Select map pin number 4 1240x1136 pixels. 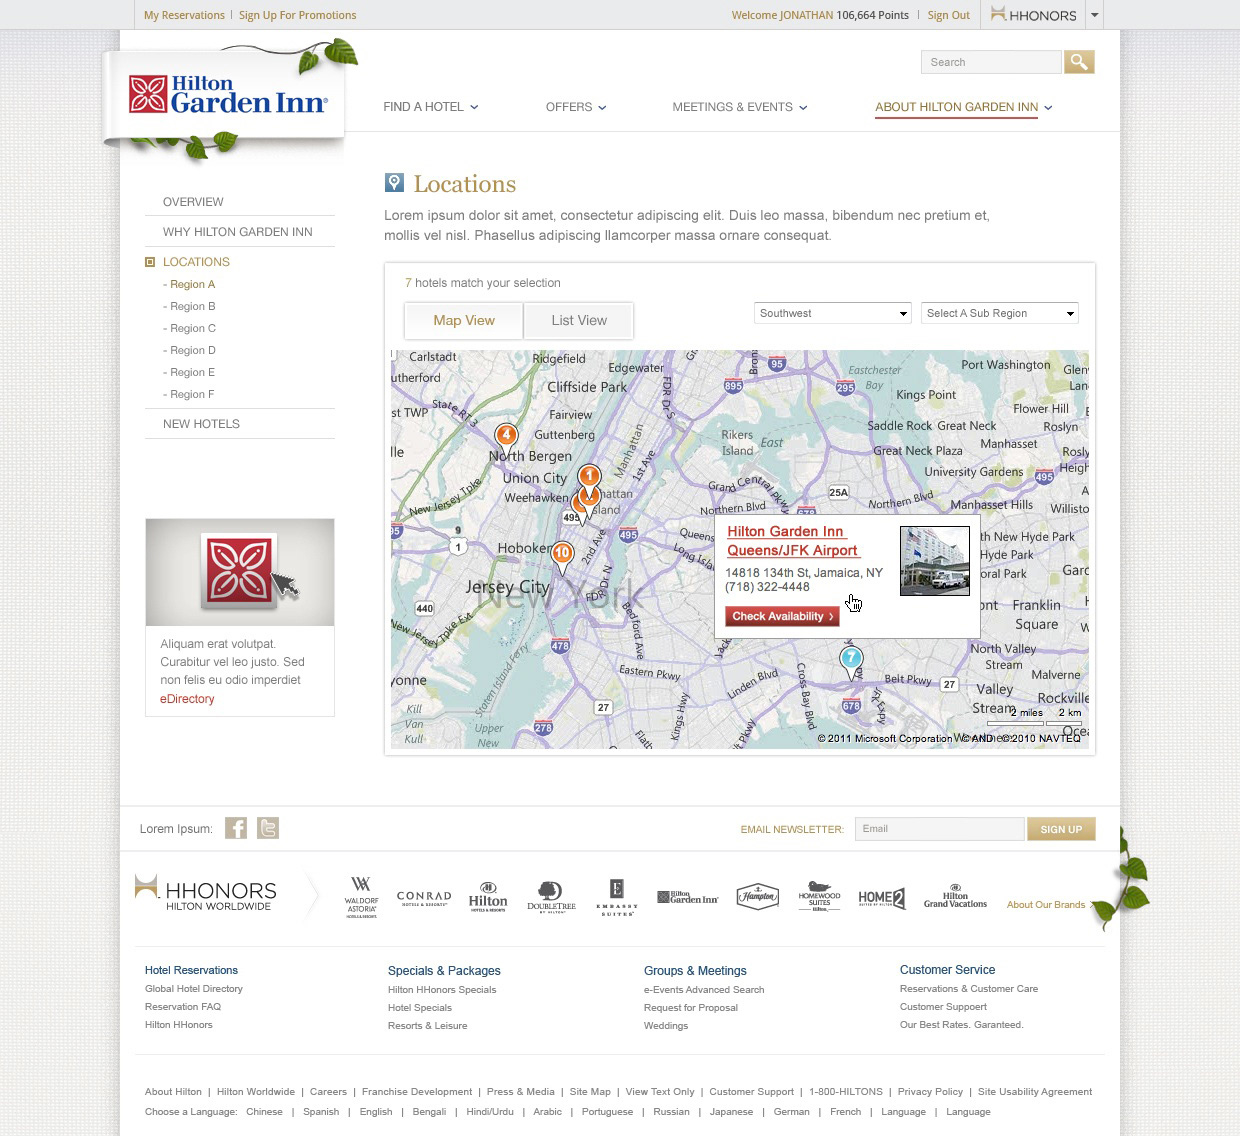click(507, 436)
